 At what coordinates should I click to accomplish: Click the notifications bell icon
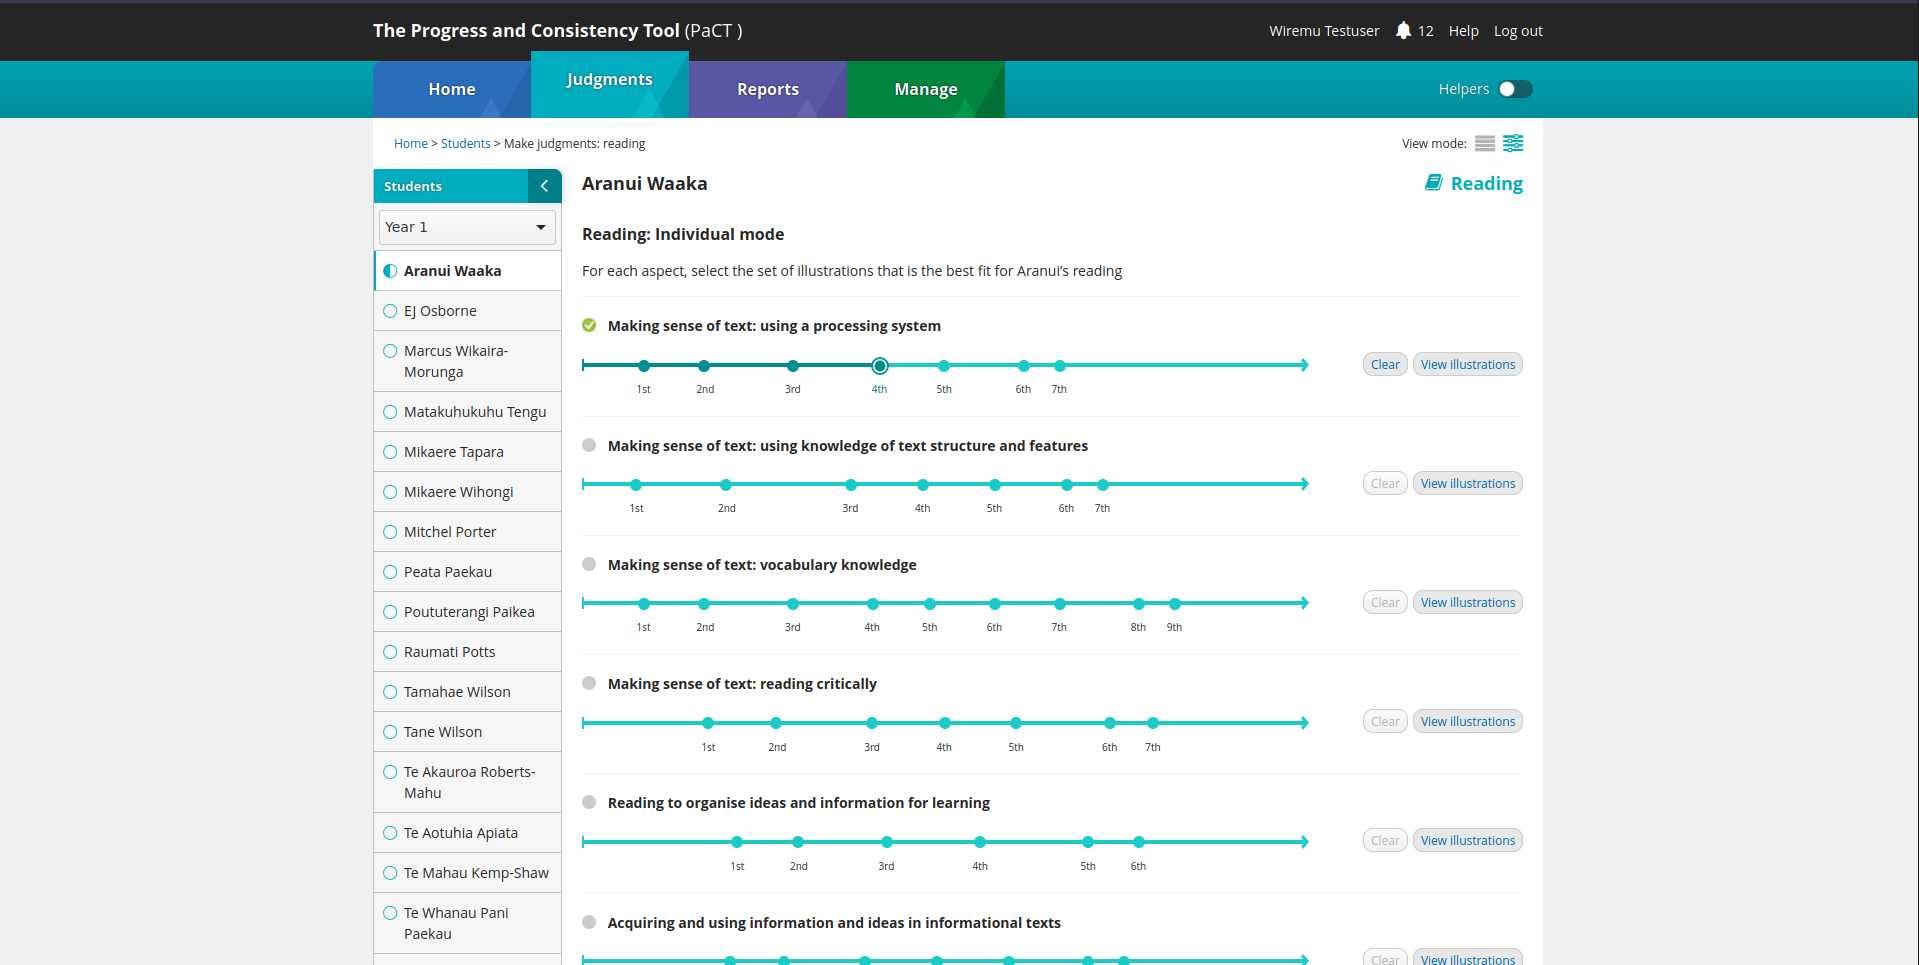1403,31
